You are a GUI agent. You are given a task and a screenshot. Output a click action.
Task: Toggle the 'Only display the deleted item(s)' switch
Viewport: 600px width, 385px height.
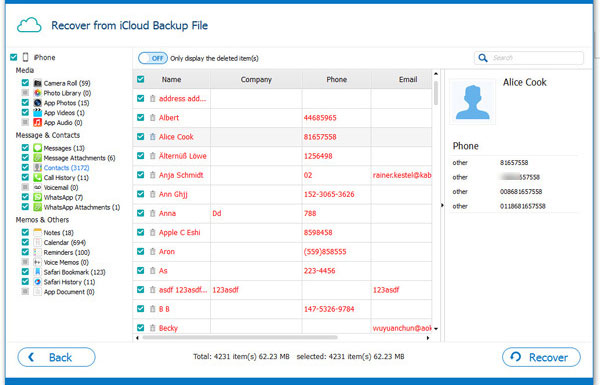(153, 58)
